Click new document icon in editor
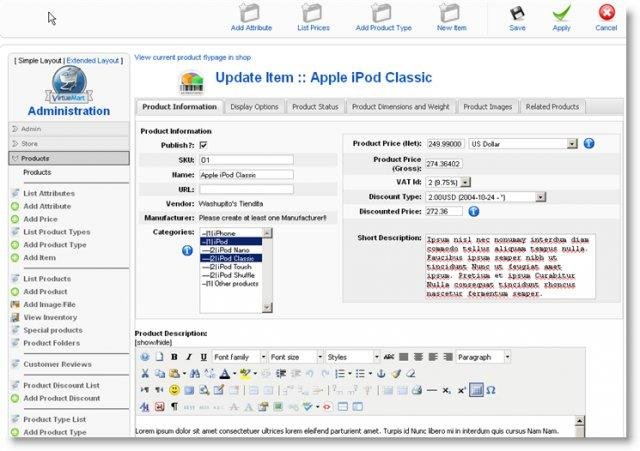640x451 pixels. click(x=159, y=357)
